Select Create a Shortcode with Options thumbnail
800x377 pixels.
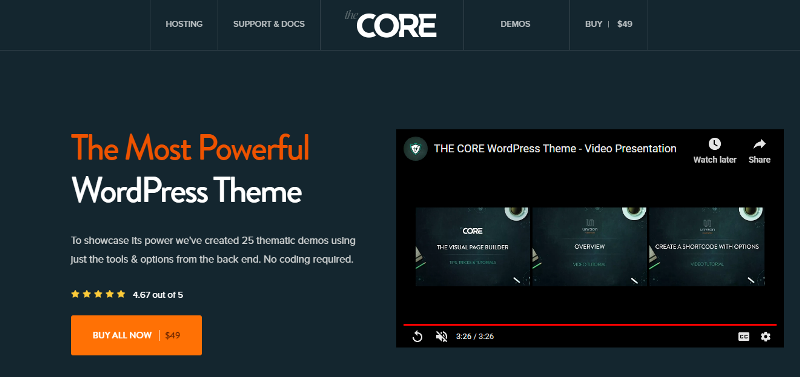tap(707, 246)
